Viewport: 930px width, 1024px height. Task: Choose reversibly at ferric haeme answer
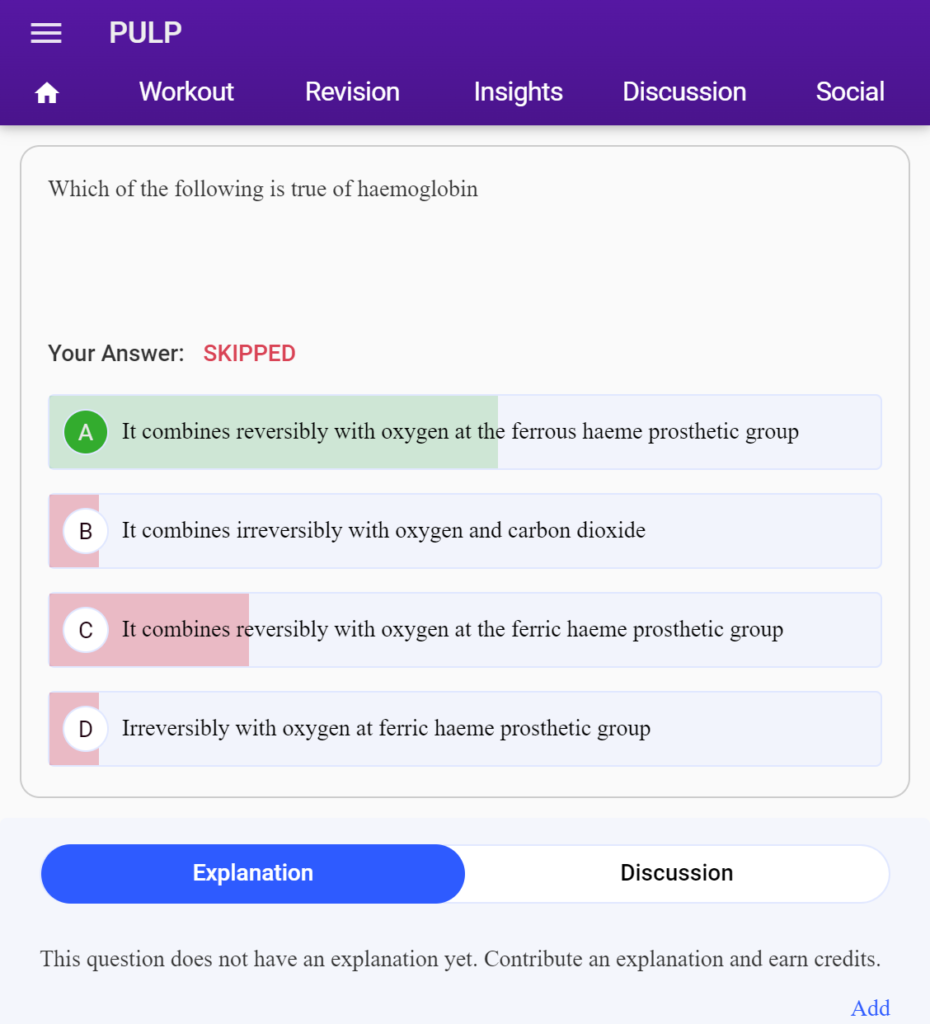click(x=465, y=630)
